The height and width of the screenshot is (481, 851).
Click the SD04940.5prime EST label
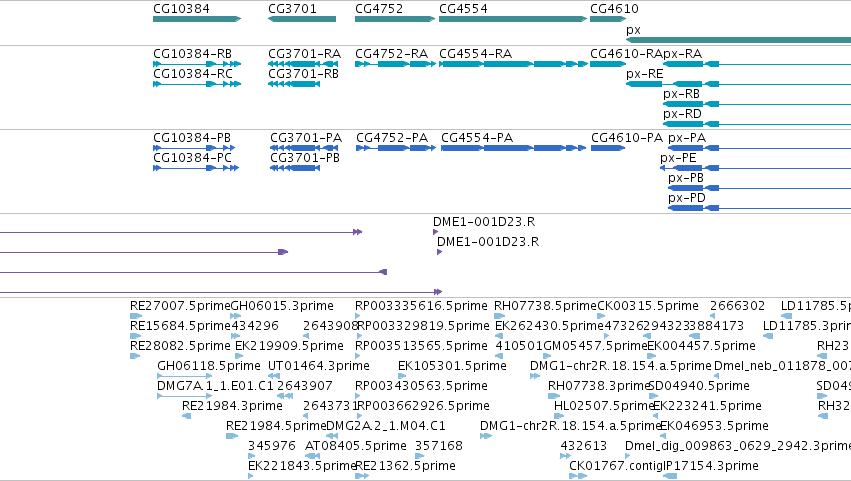pos(699,387)
